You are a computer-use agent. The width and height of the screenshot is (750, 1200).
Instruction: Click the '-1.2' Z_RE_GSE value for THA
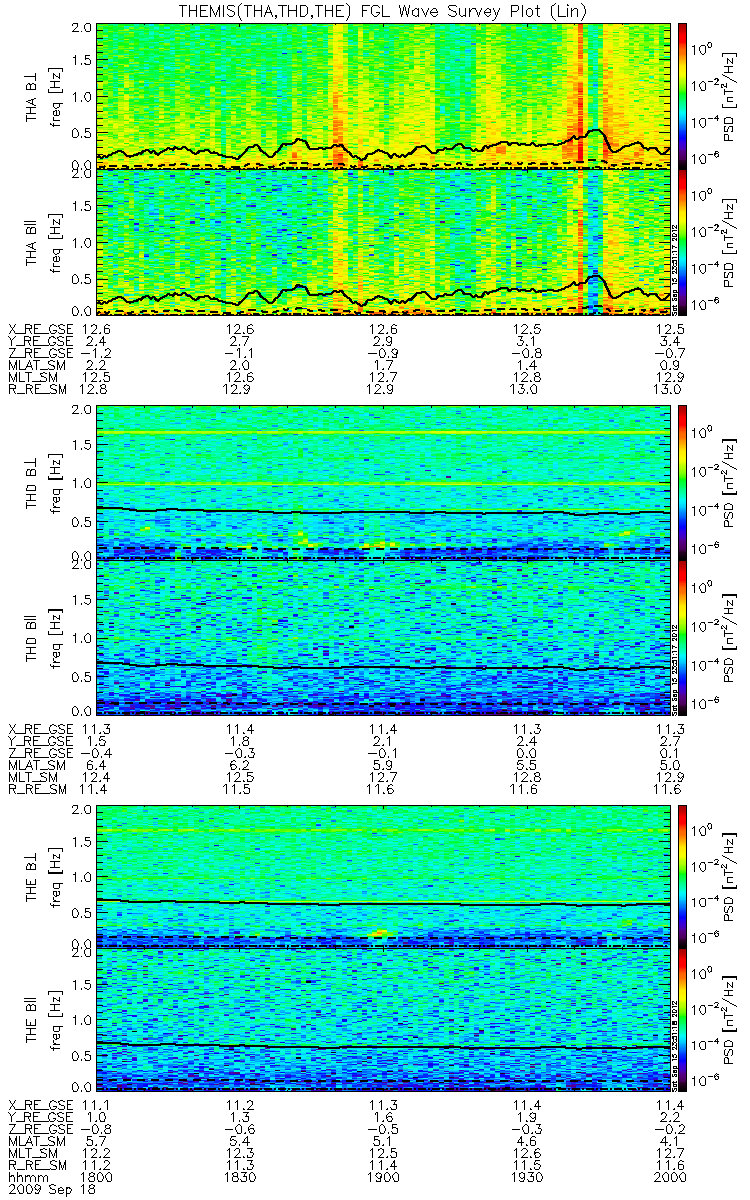95,353
